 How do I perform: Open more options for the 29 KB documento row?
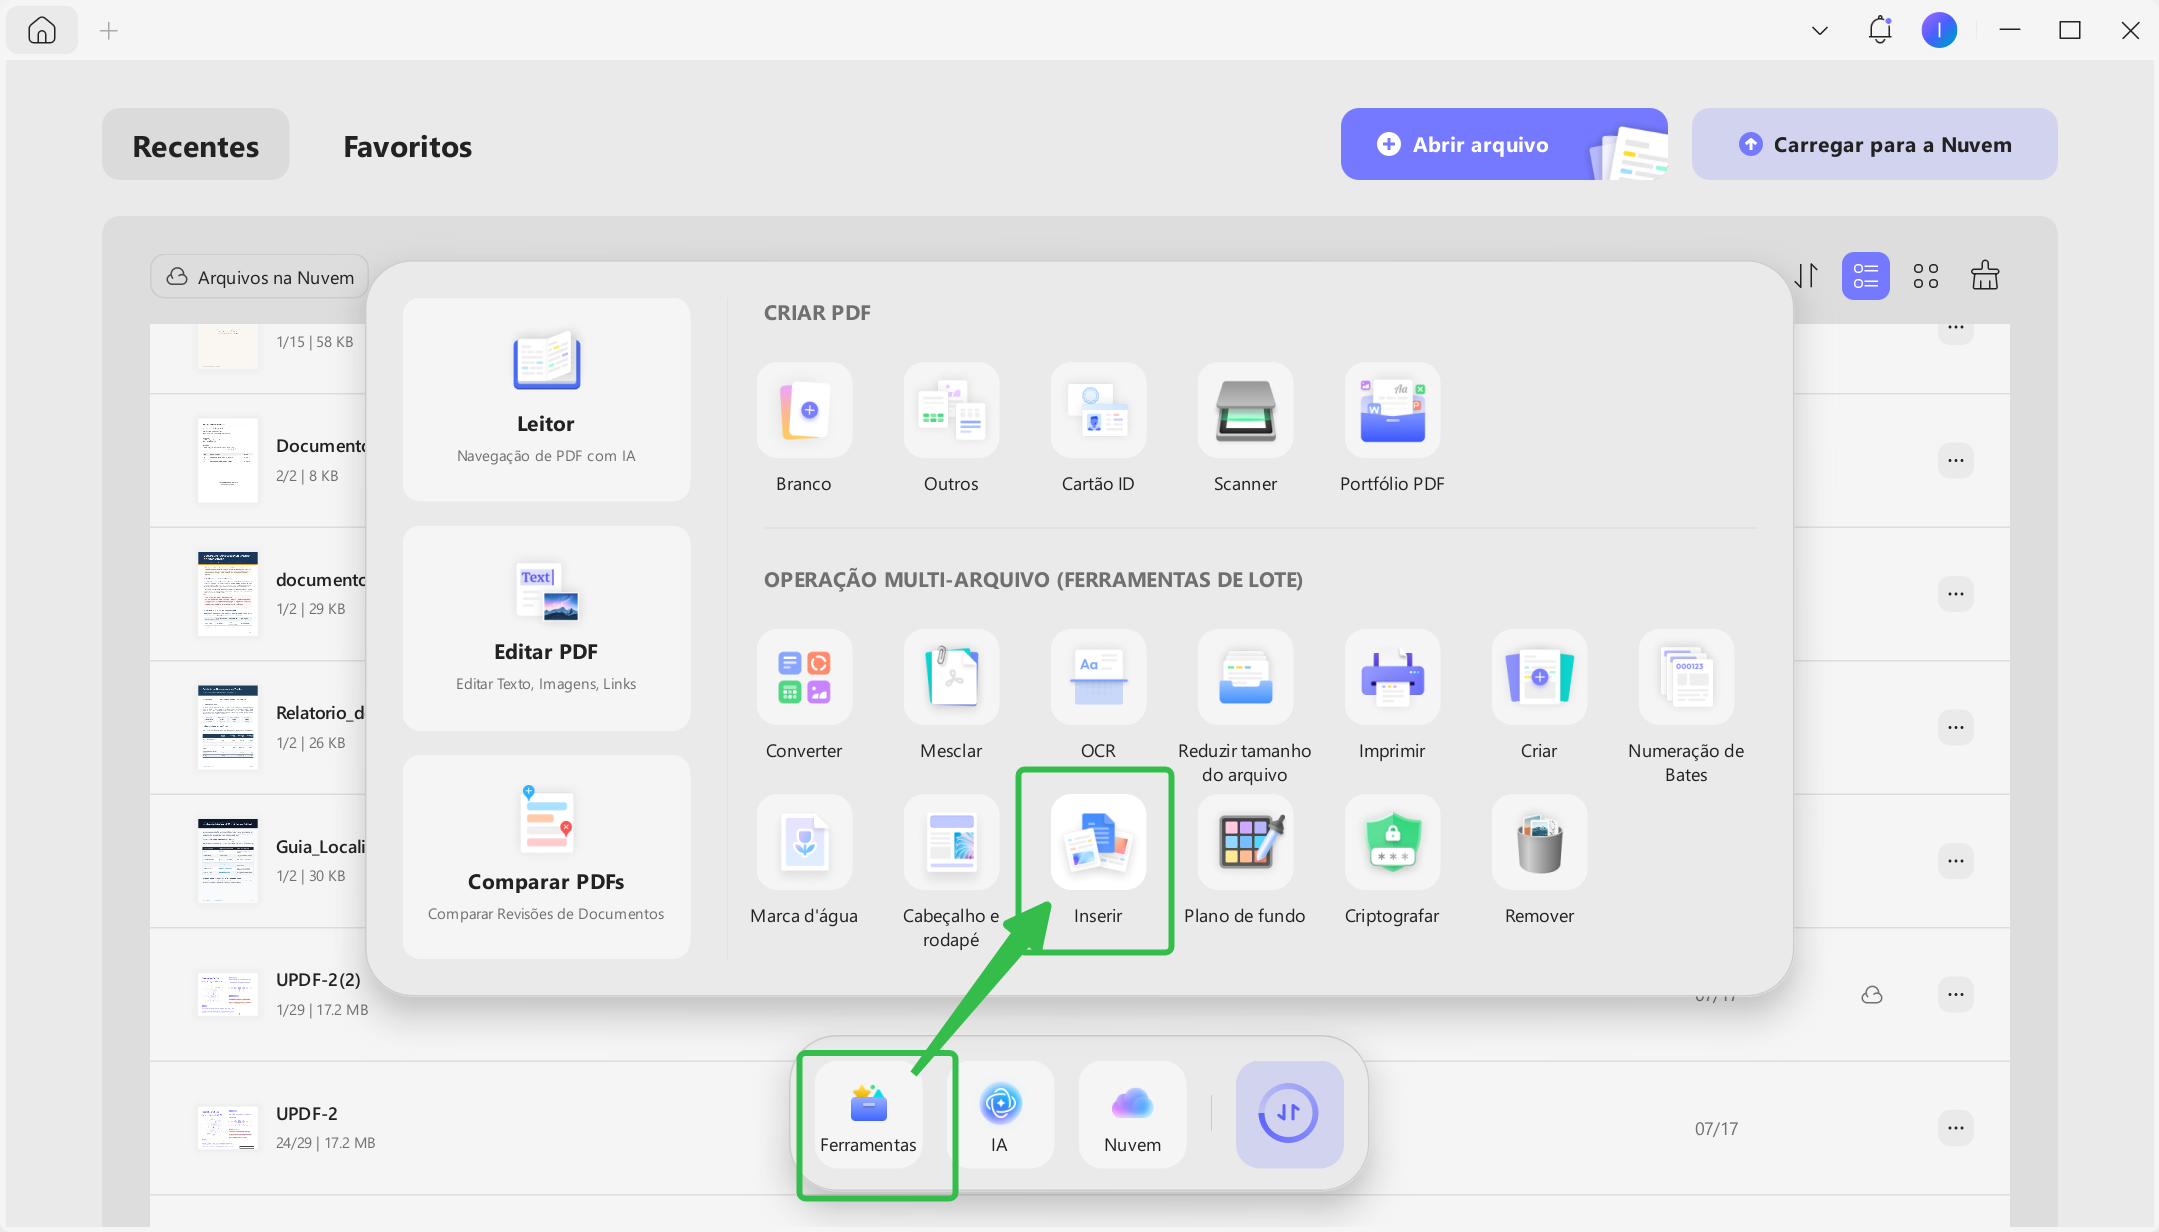click(1956, 594)
